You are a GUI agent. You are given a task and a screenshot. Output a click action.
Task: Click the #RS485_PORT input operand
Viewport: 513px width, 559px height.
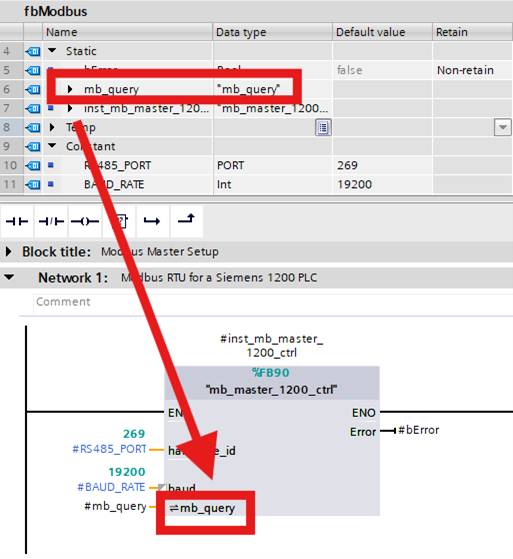click(x=109, y=449)
